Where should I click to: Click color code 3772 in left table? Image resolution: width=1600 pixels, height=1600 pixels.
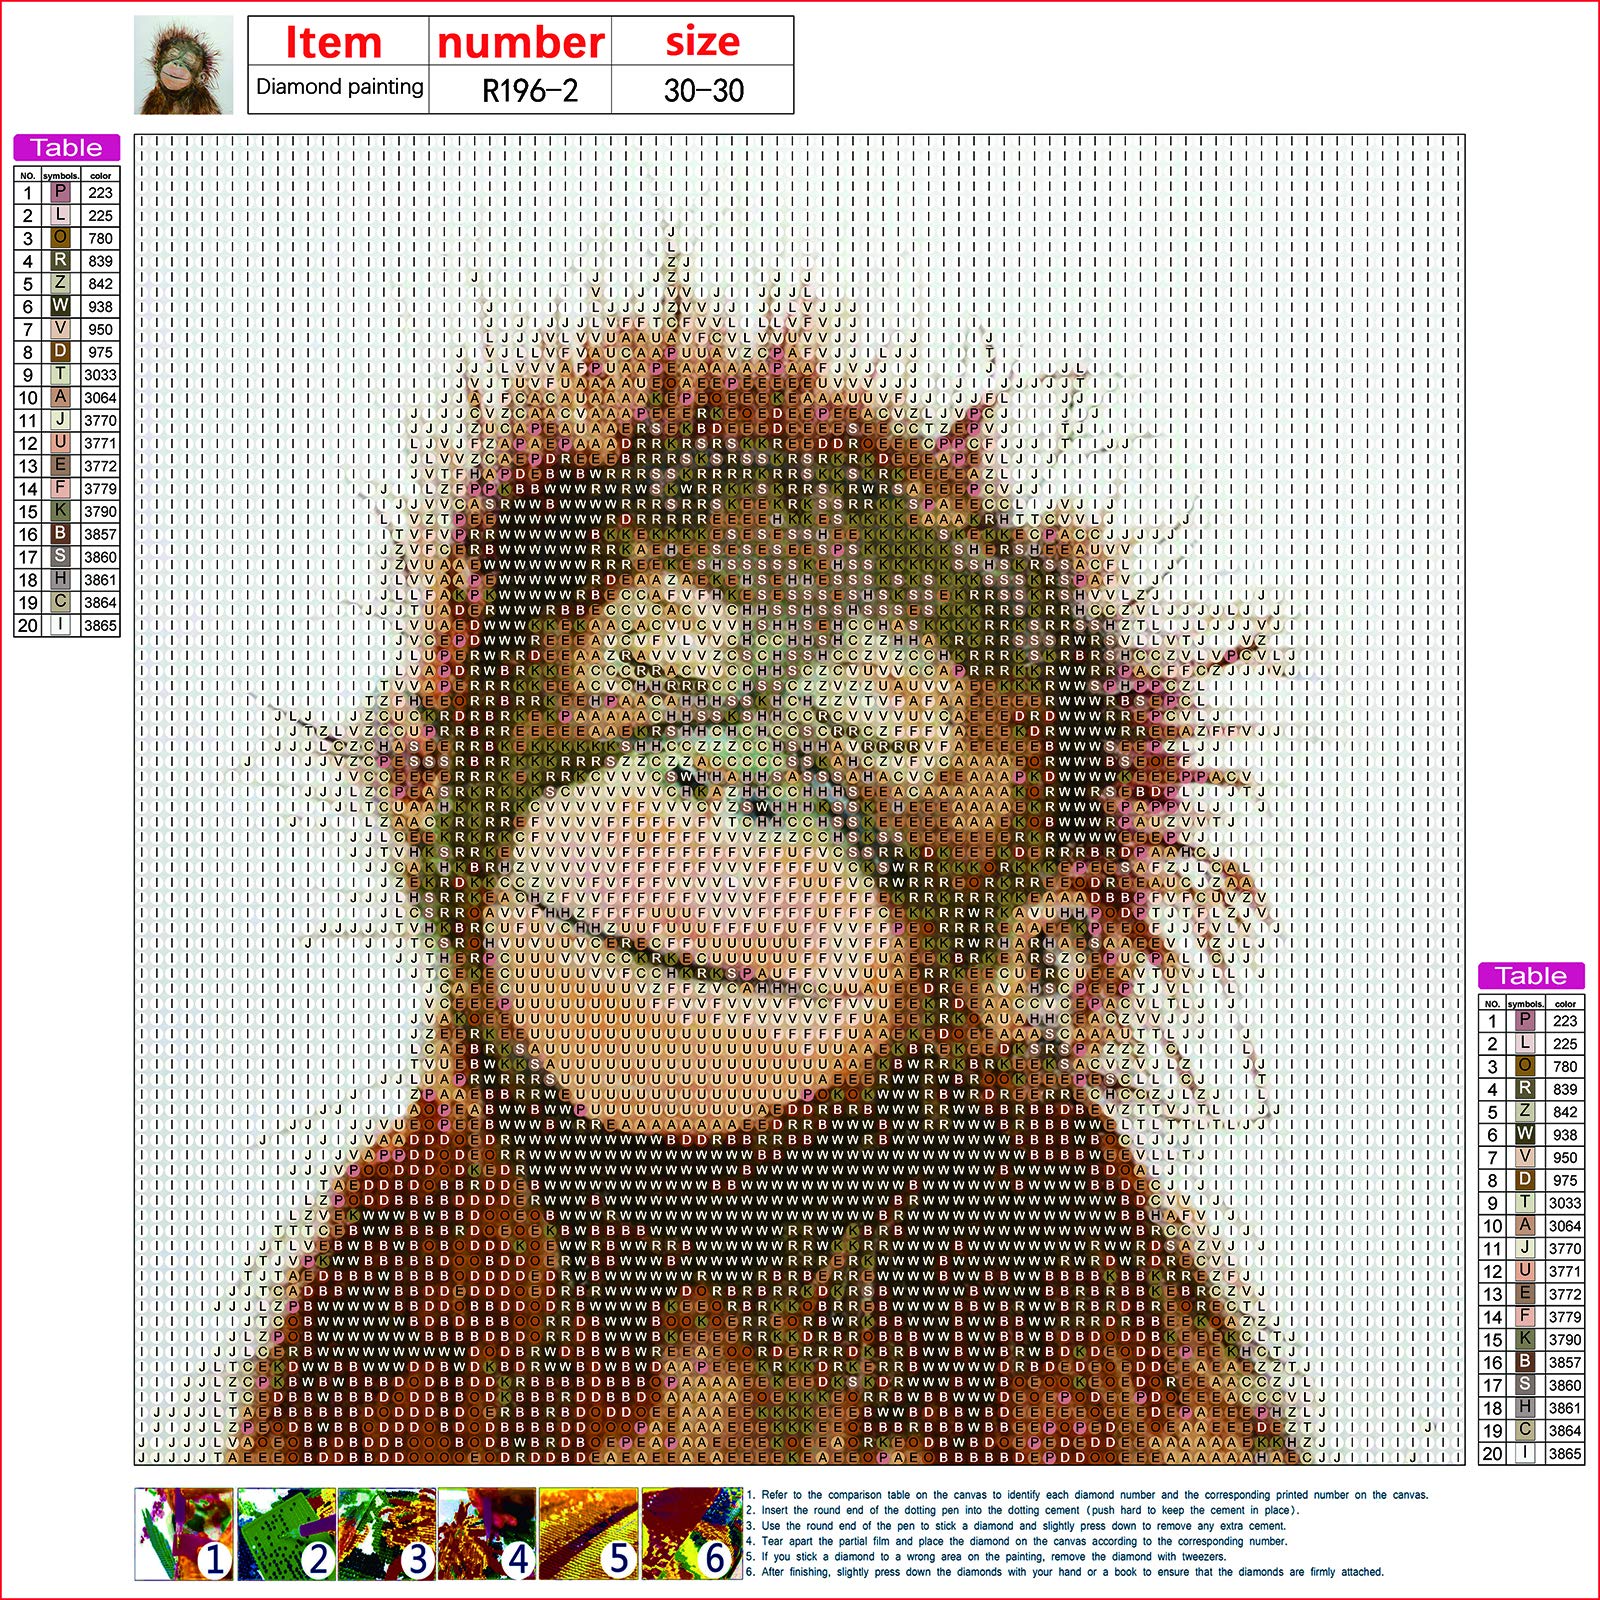click(x=100, y=466)
